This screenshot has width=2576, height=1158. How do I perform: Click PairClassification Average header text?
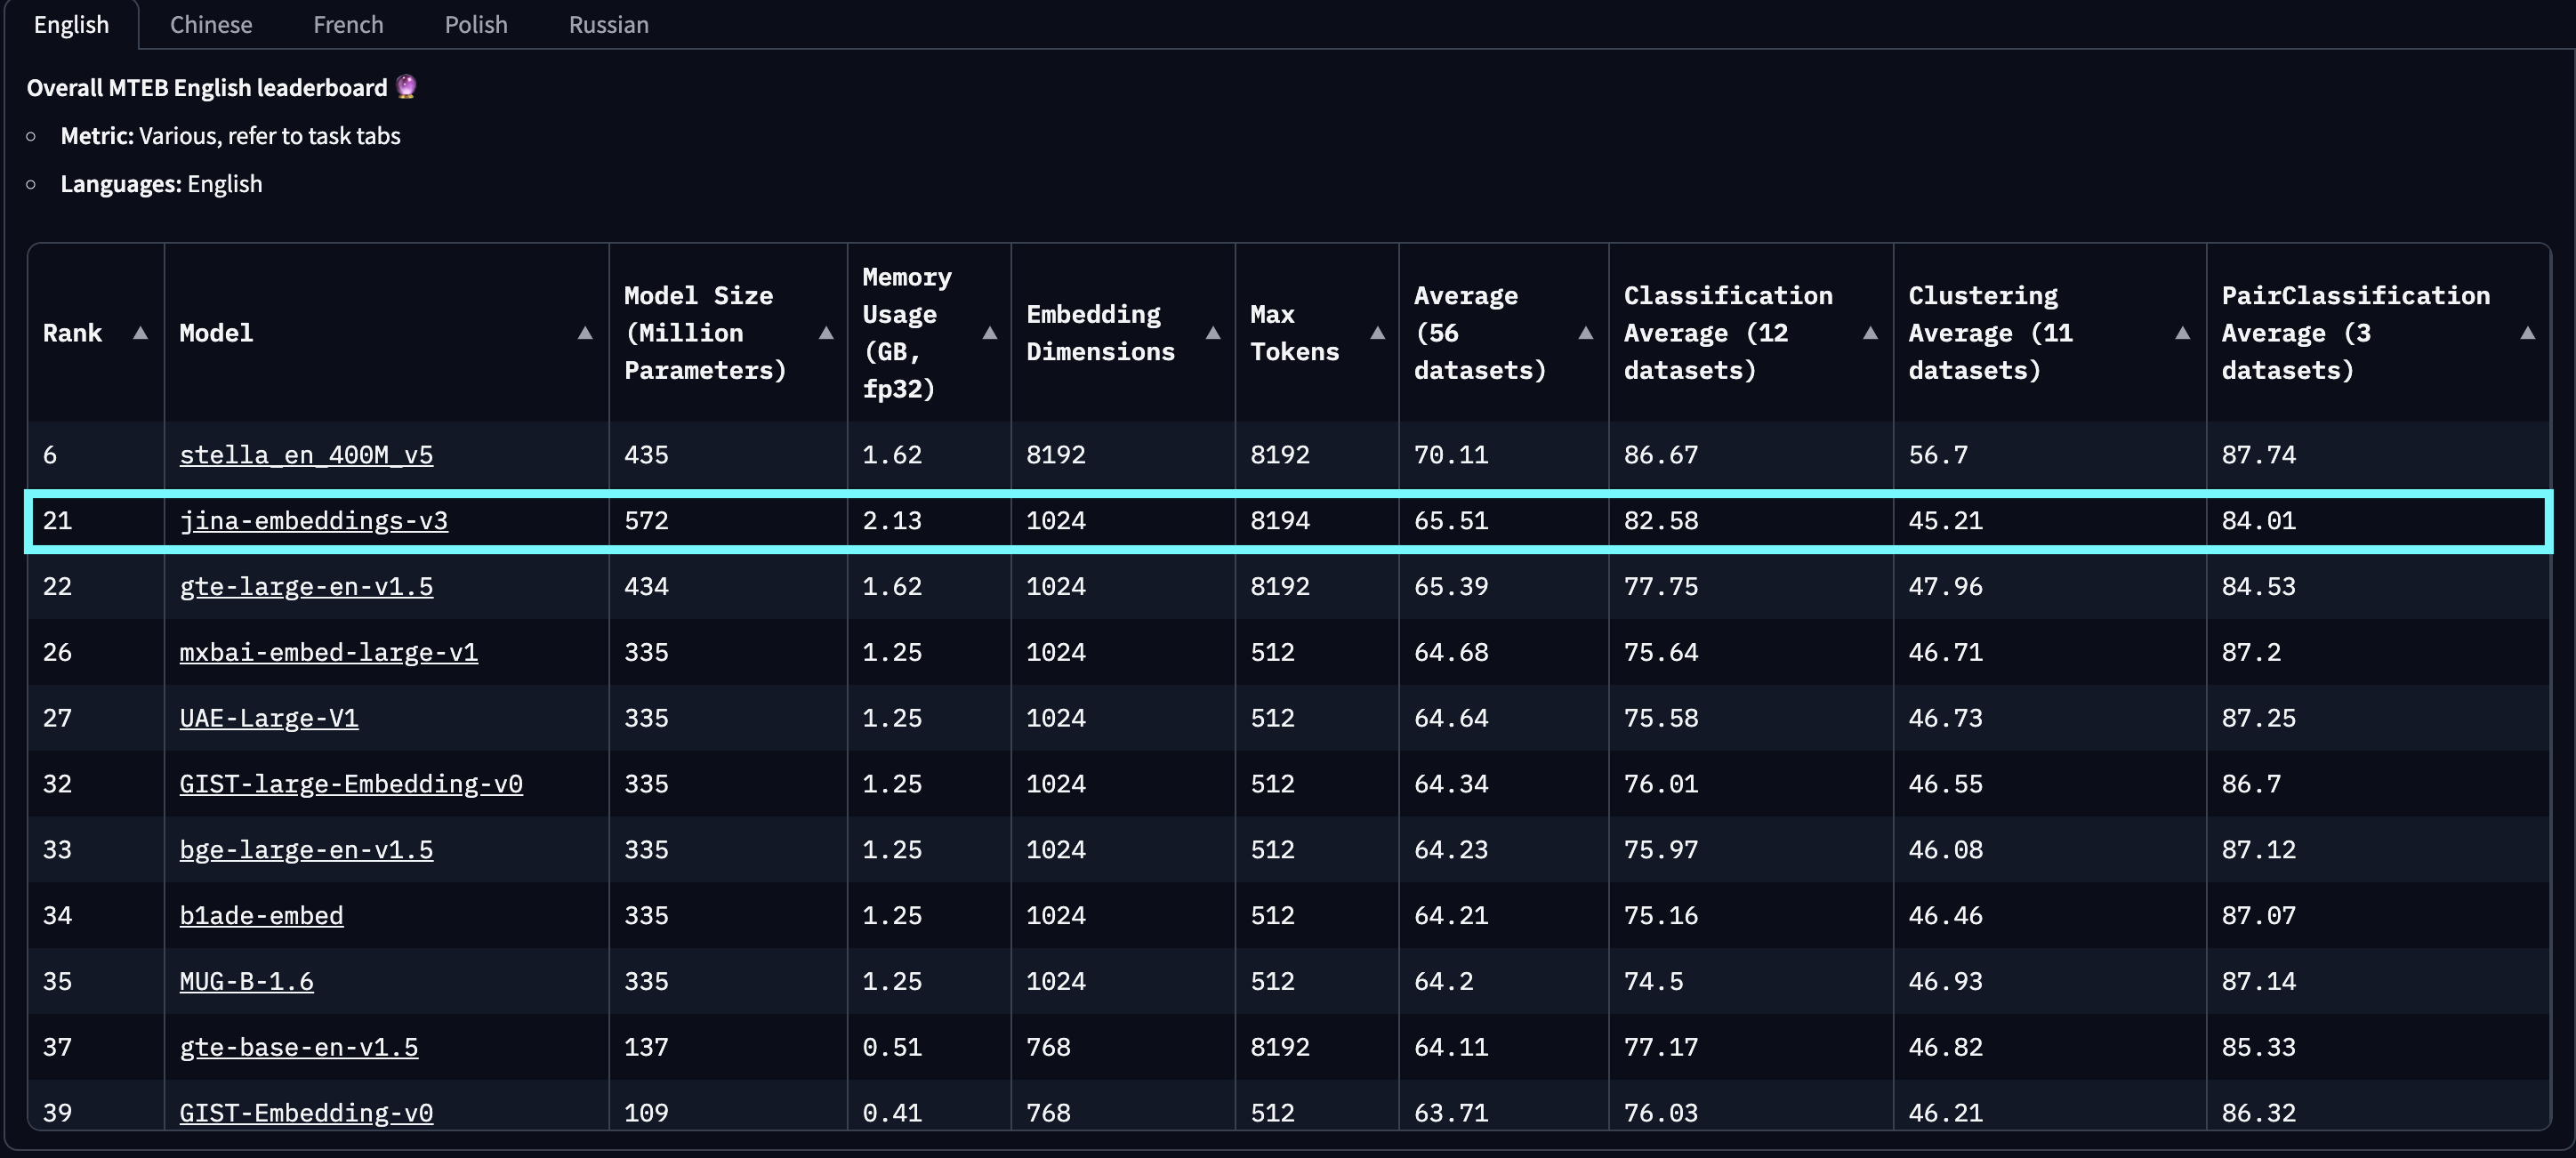tap(2356, 333)
